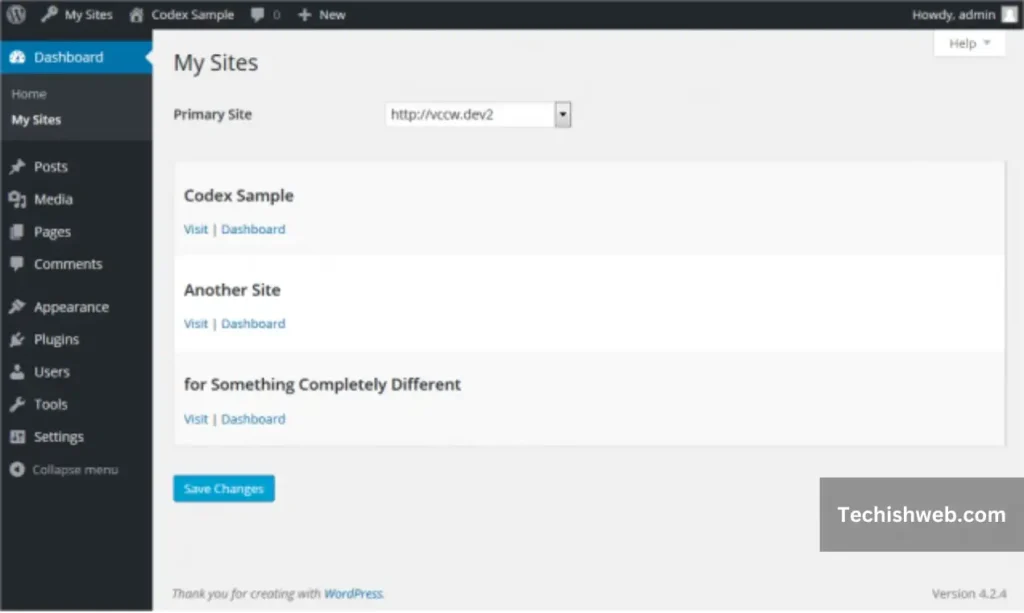Image resolution: width=1024 pixels, height=613 pixels.
Task: Expand the Help tab
Action: click(x=969, y=43)
